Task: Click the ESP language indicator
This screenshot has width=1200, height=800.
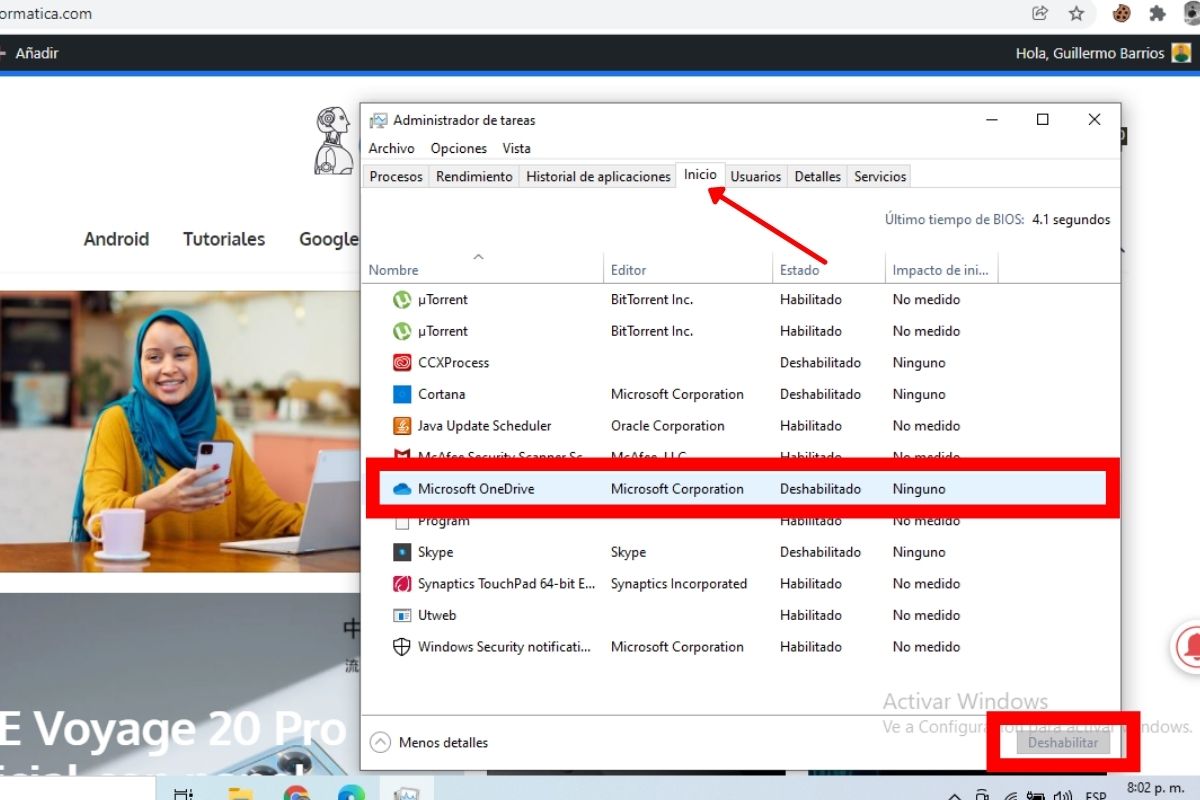Action: coord(1095,796)
